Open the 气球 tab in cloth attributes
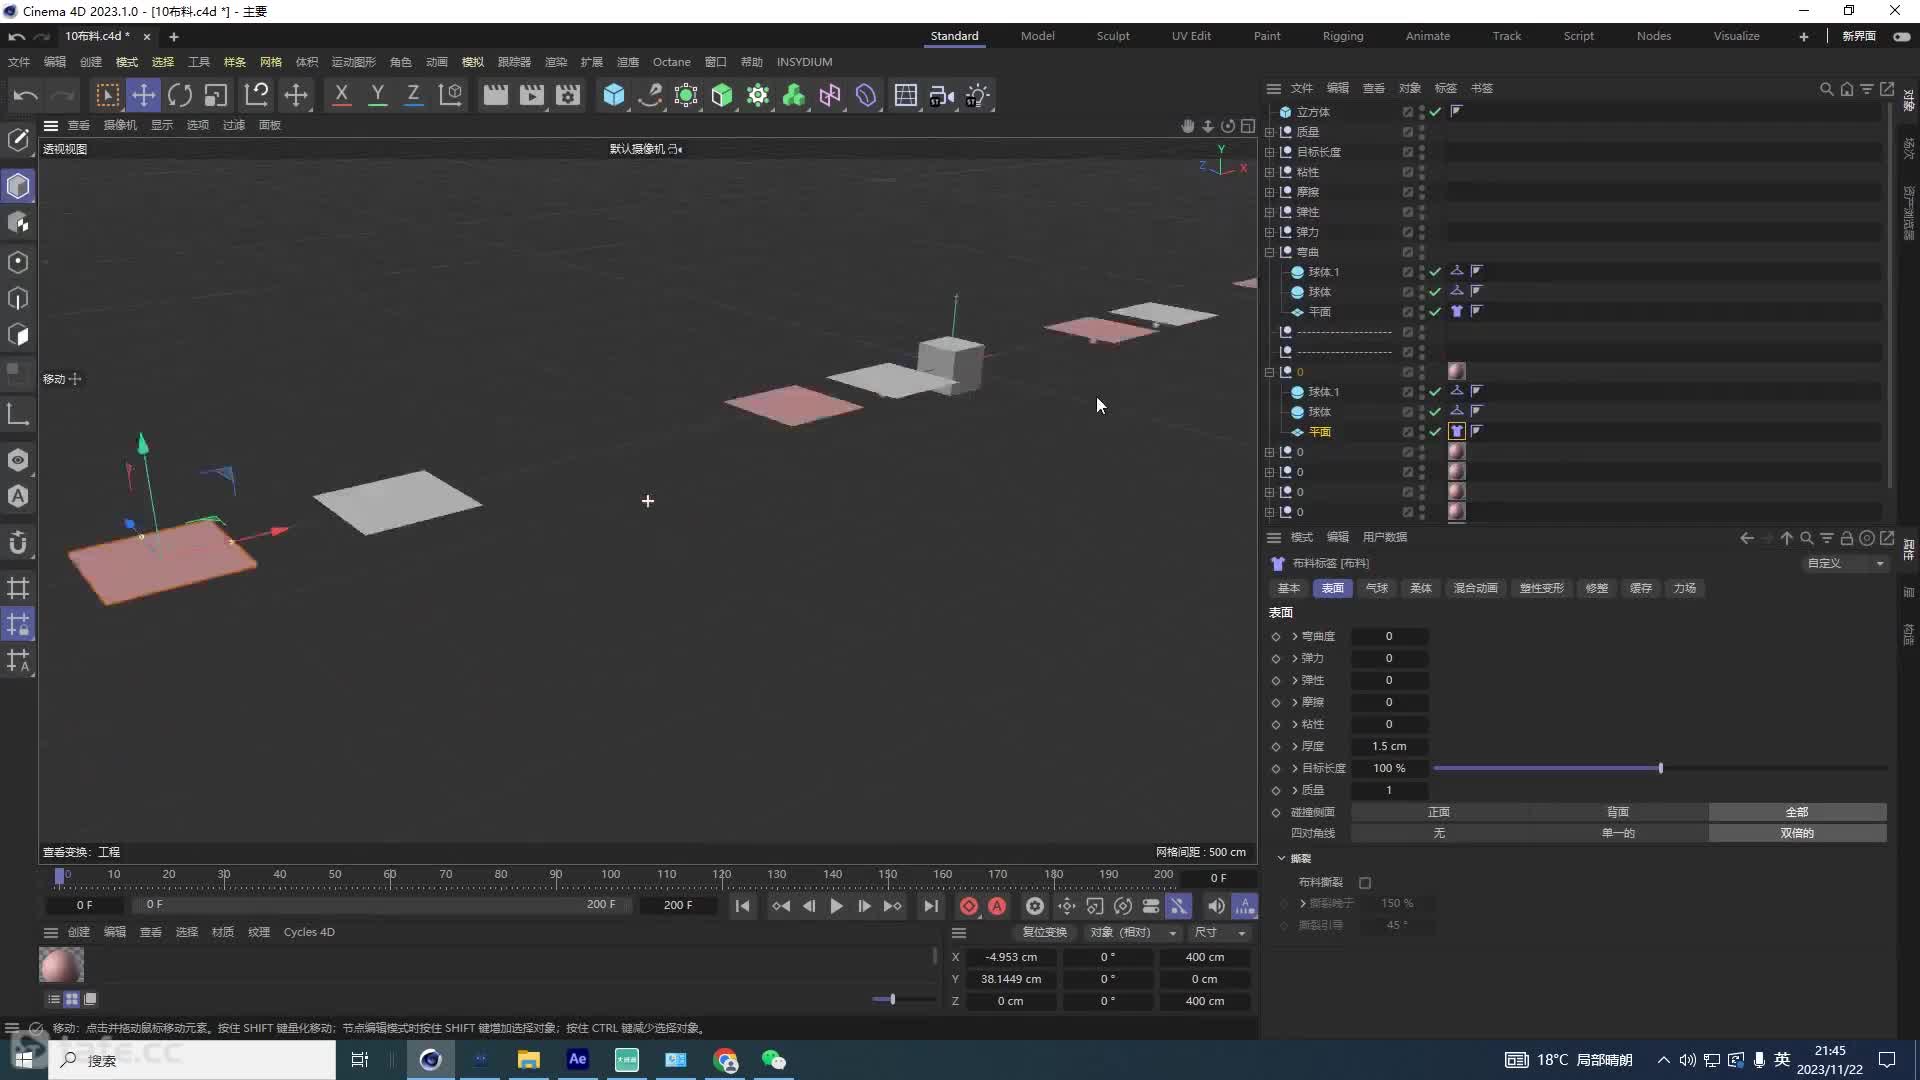This screenshot has height=1080, width=1920. coord(1377,588)
